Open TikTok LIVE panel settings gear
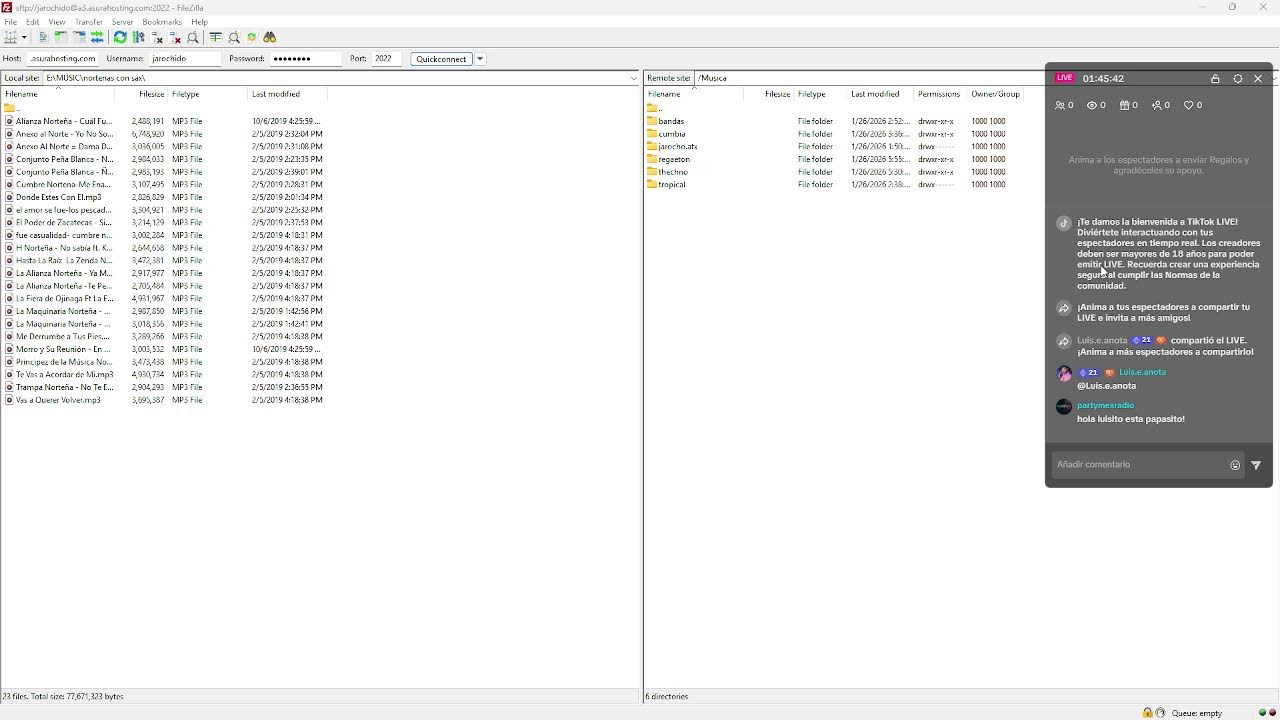The image size is (1280, 720). click(1238, 79)
